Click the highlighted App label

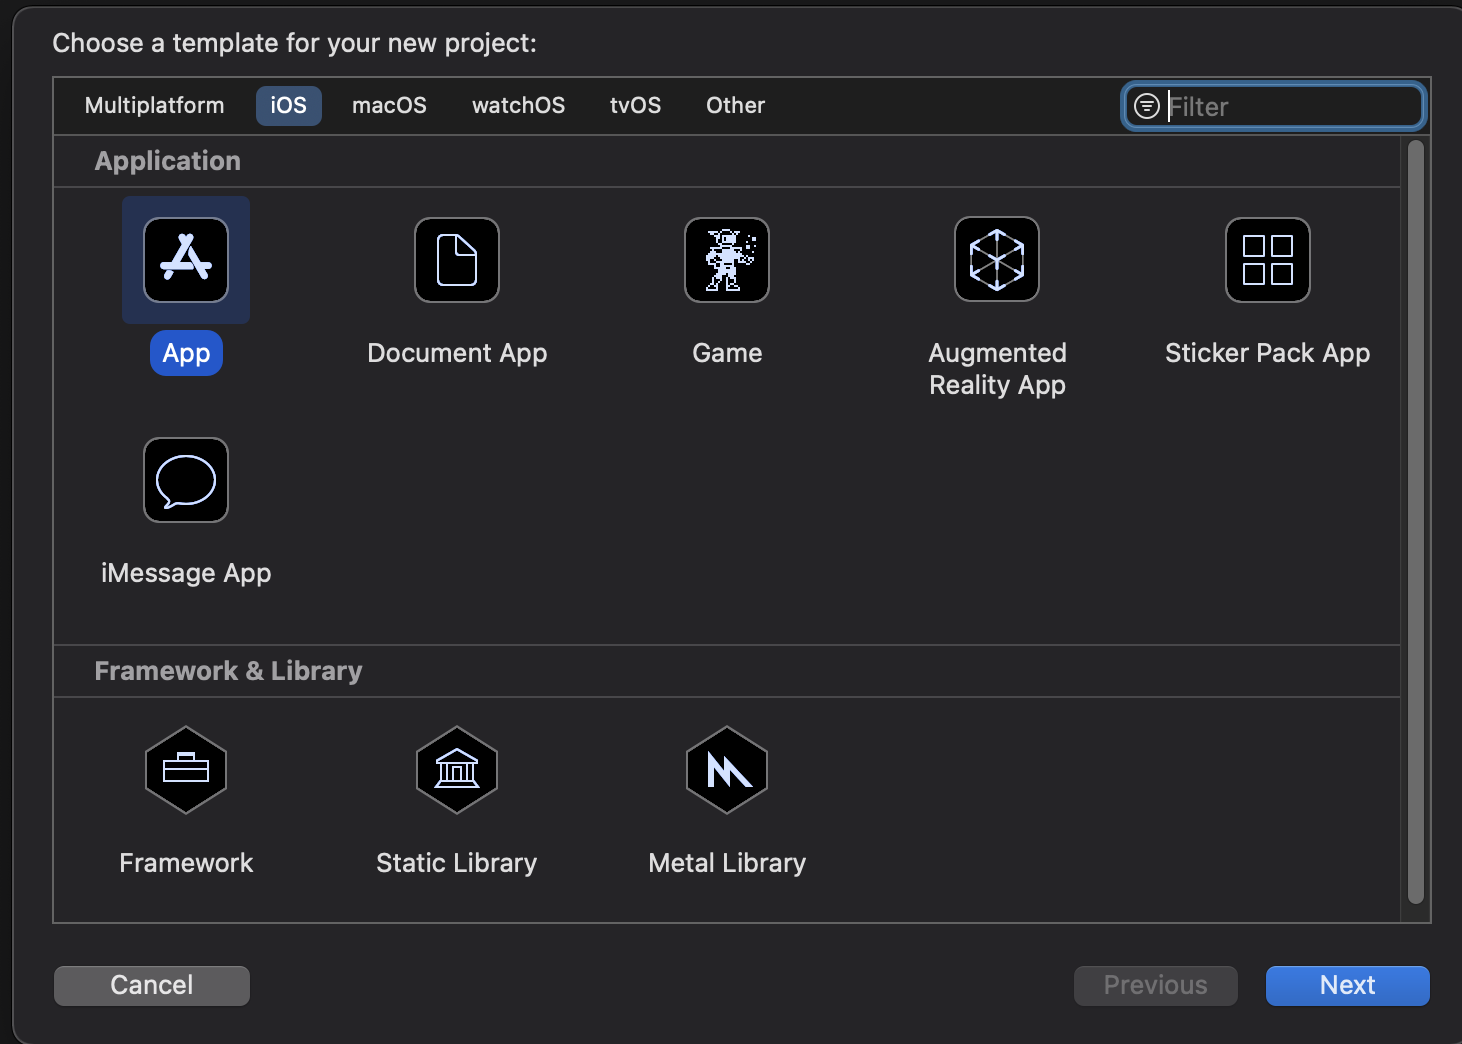pyautogui.click(x=186, y=353)
